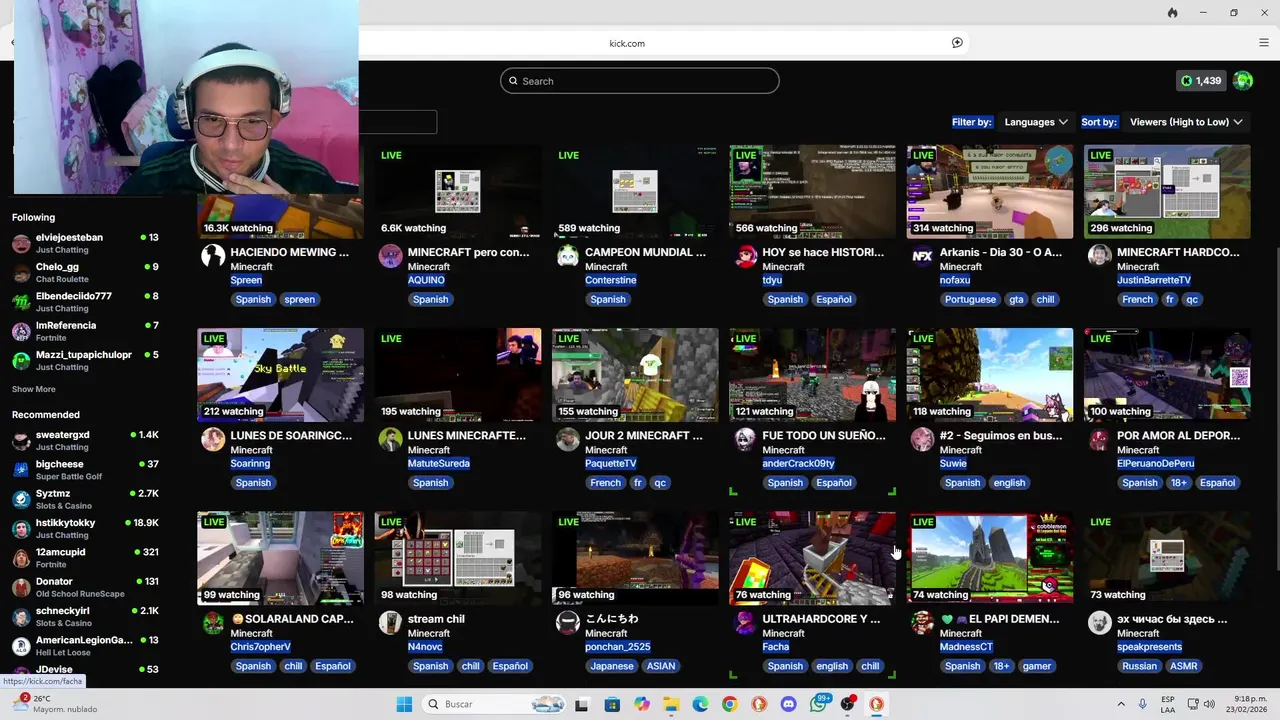Click the DuckDuckGo Fire button
Image resolution: width=1280 pixels, height=720 pixels.
coord(1172,13)
